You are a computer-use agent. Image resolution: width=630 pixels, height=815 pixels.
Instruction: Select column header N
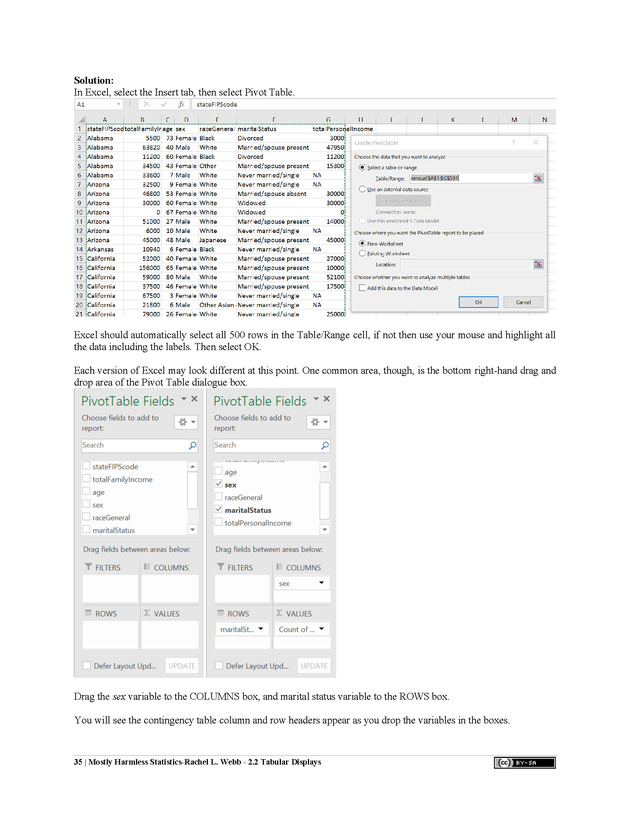coord(544,120)
